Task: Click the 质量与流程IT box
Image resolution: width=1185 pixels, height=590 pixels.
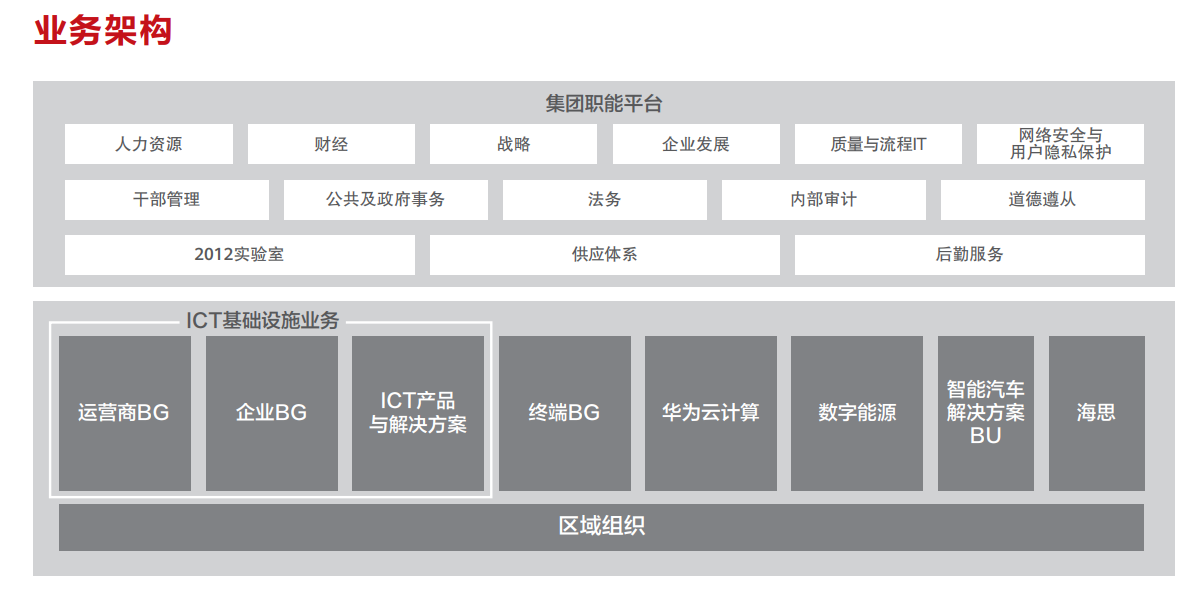Action: coord(878,144)
